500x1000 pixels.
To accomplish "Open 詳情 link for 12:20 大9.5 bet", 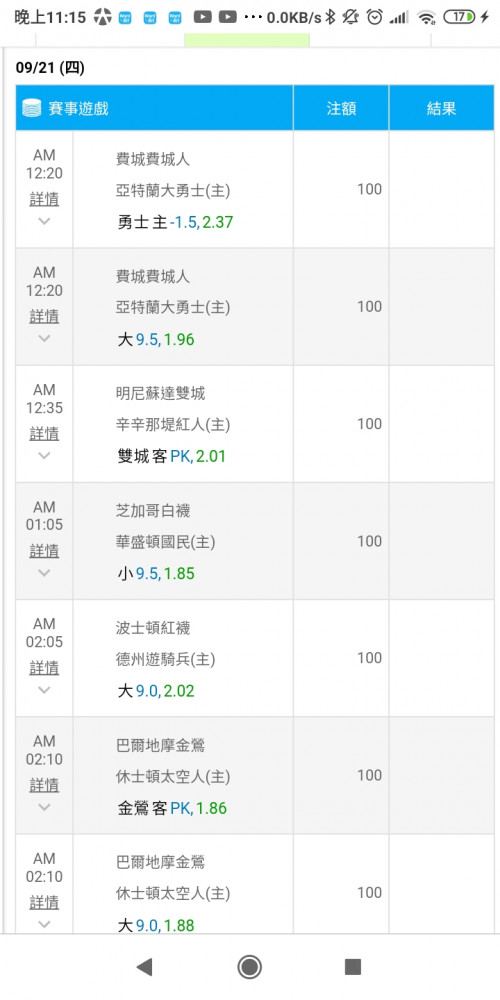I will click(x=44, y=317).
